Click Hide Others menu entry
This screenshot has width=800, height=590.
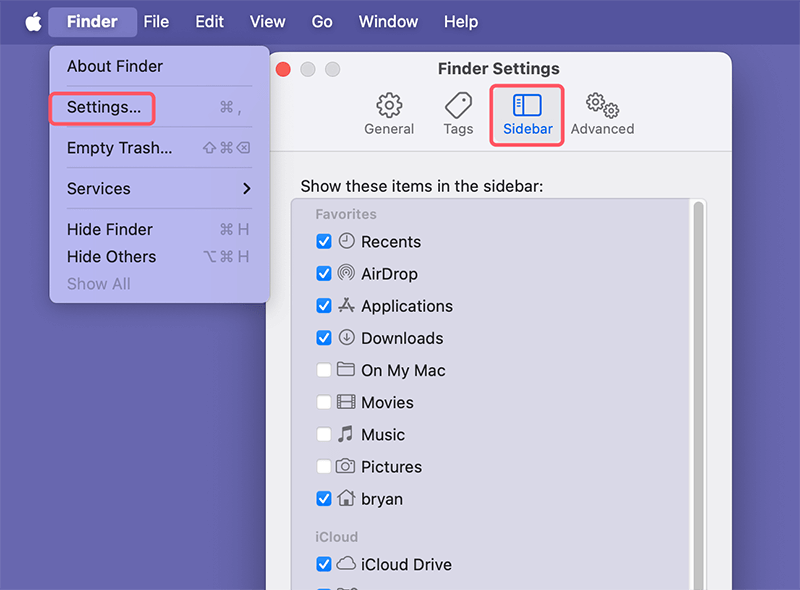pyautogui.click(x=111, y=256)
